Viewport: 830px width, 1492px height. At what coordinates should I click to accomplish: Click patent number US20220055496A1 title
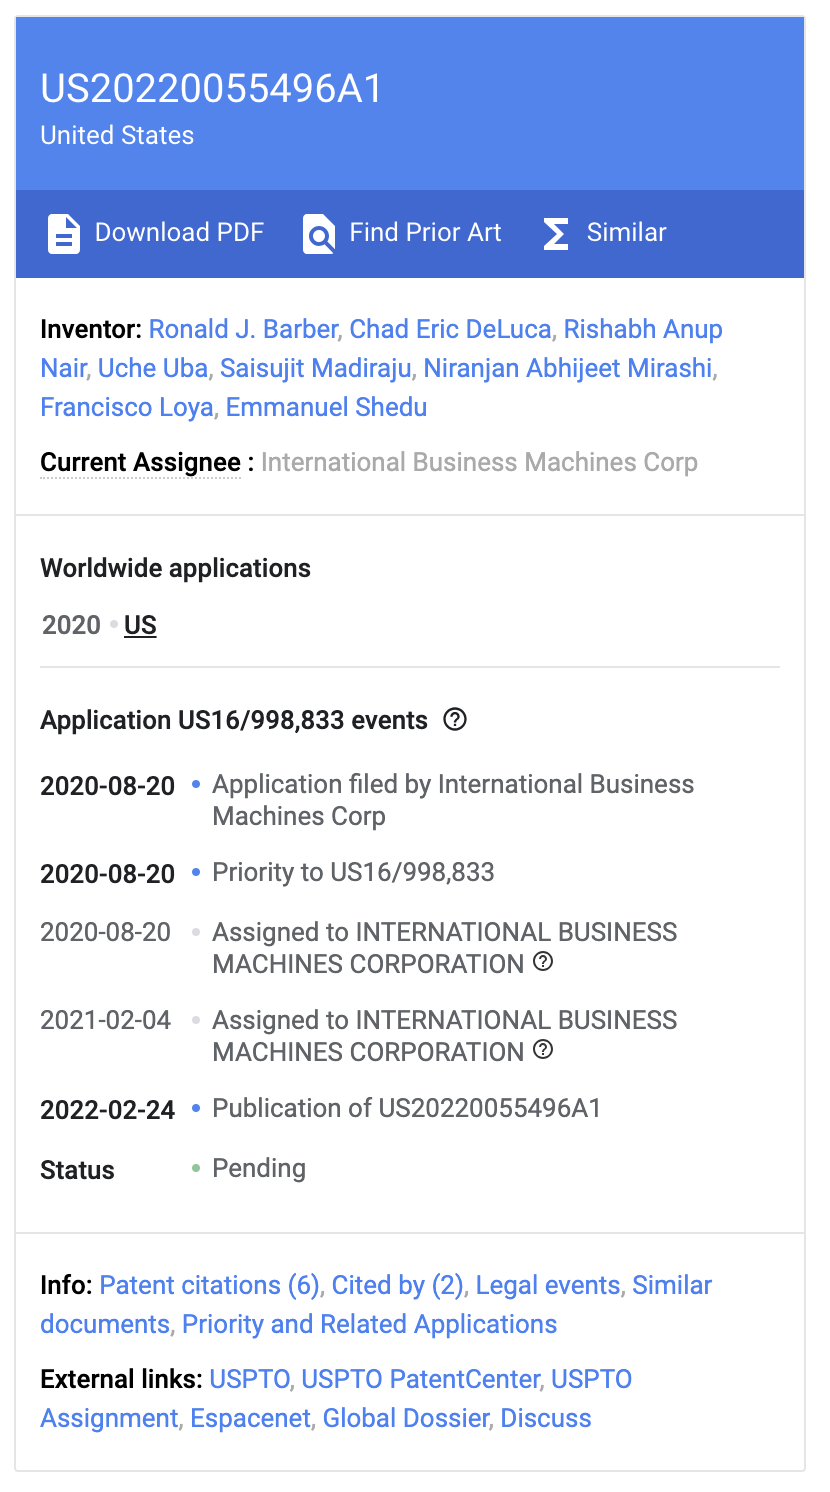[x=212, y=89]
